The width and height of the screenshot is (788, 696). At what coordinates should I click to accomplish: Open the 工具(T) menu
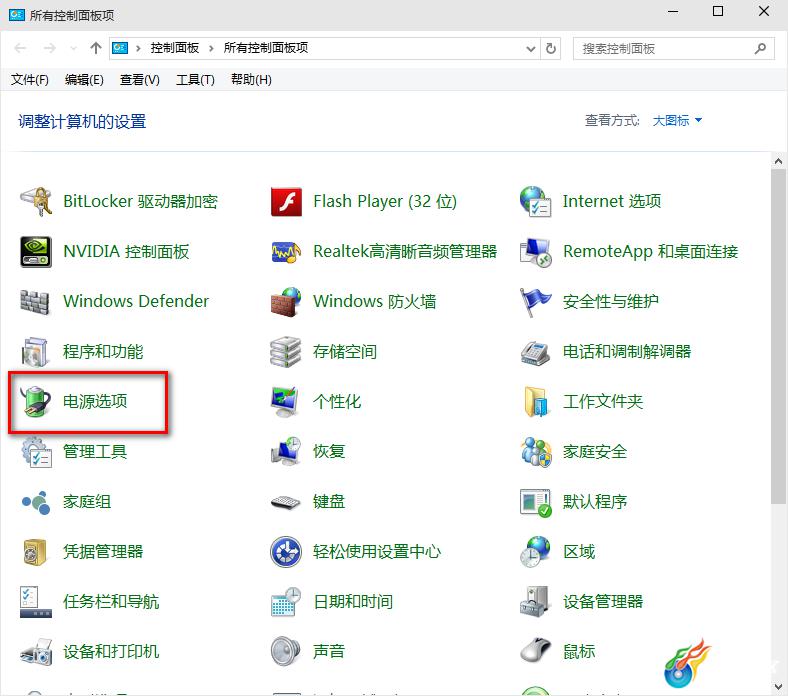195,80
